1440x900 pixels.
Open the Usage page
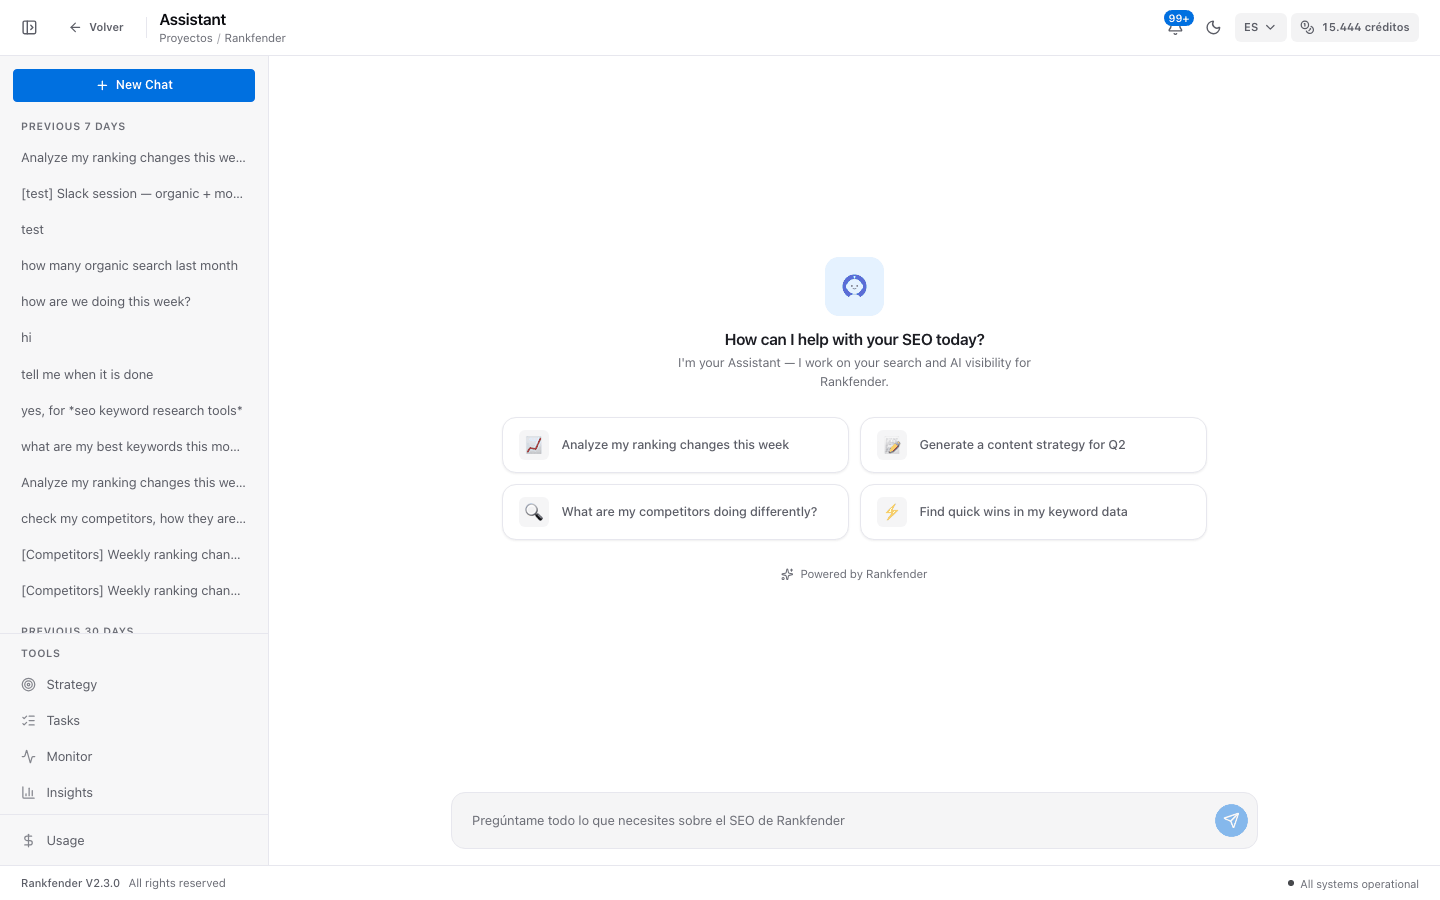click(134, 841)
